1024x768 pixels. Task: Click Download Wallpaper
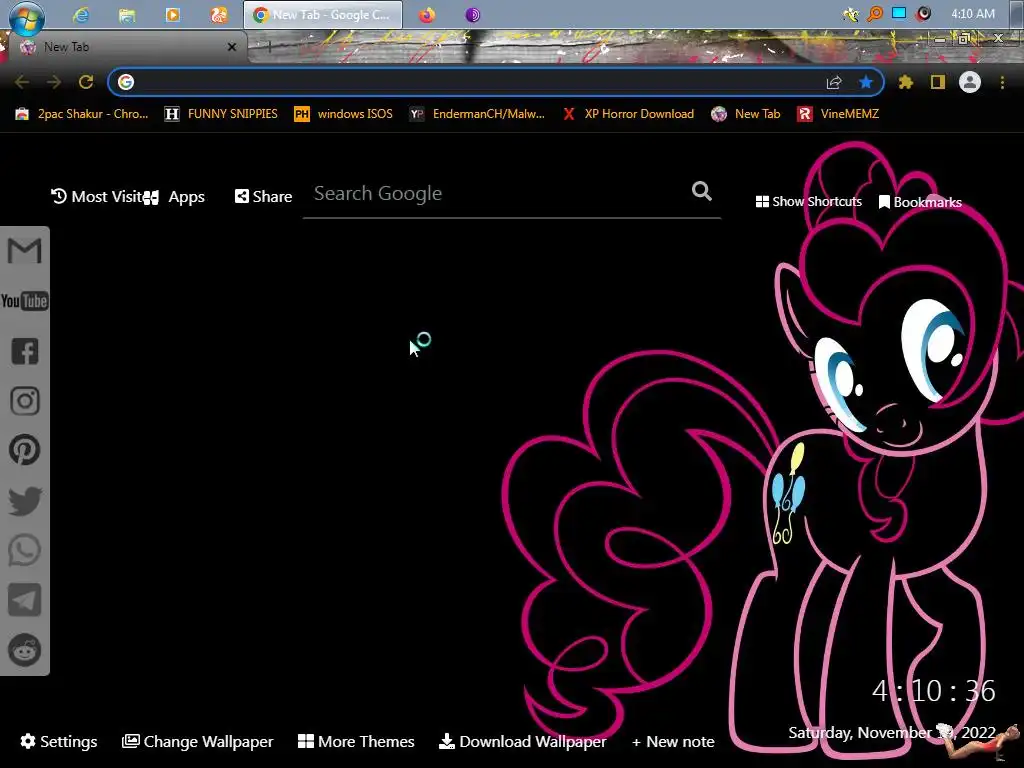click(x=522, y=741)
